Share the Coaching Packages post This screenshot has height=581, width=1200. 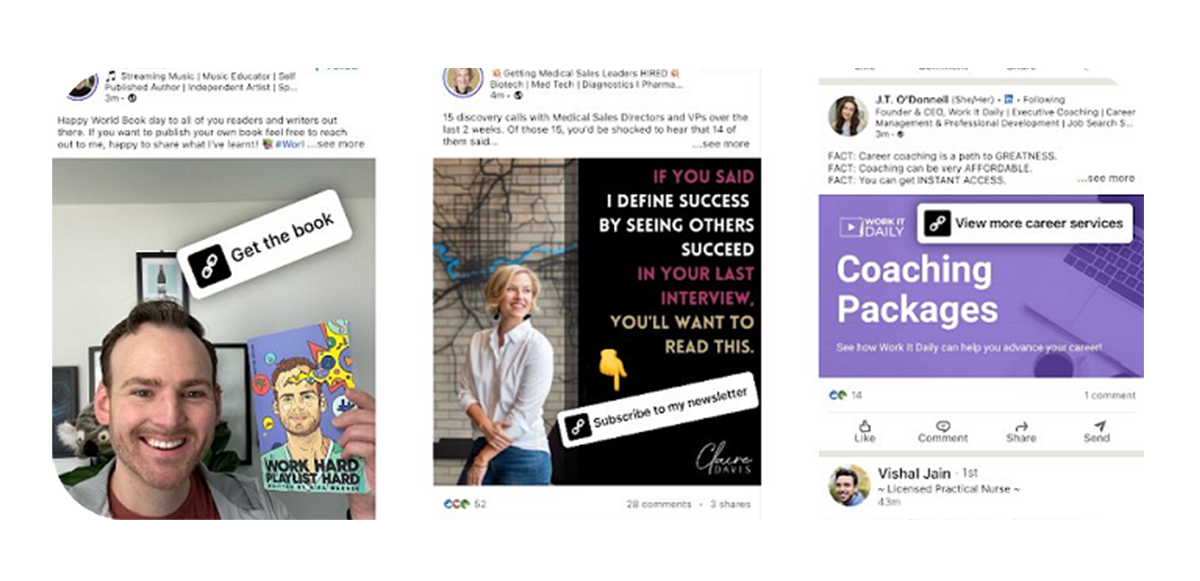tap(1021, 431)
